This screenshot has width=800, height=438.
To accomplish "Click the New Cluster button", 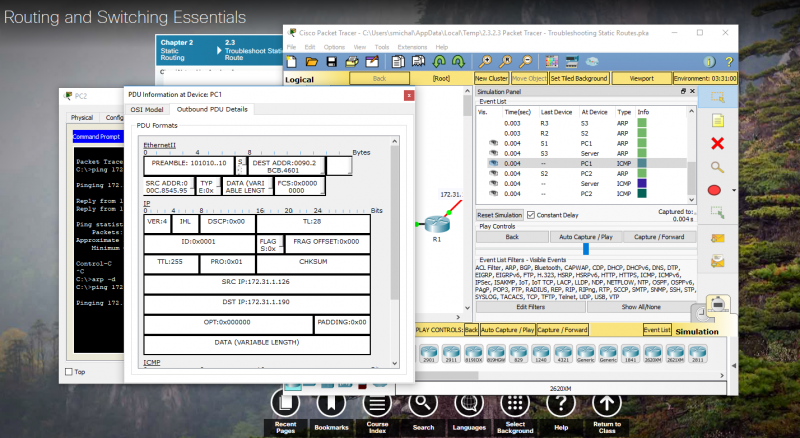I will pos(491,78).
